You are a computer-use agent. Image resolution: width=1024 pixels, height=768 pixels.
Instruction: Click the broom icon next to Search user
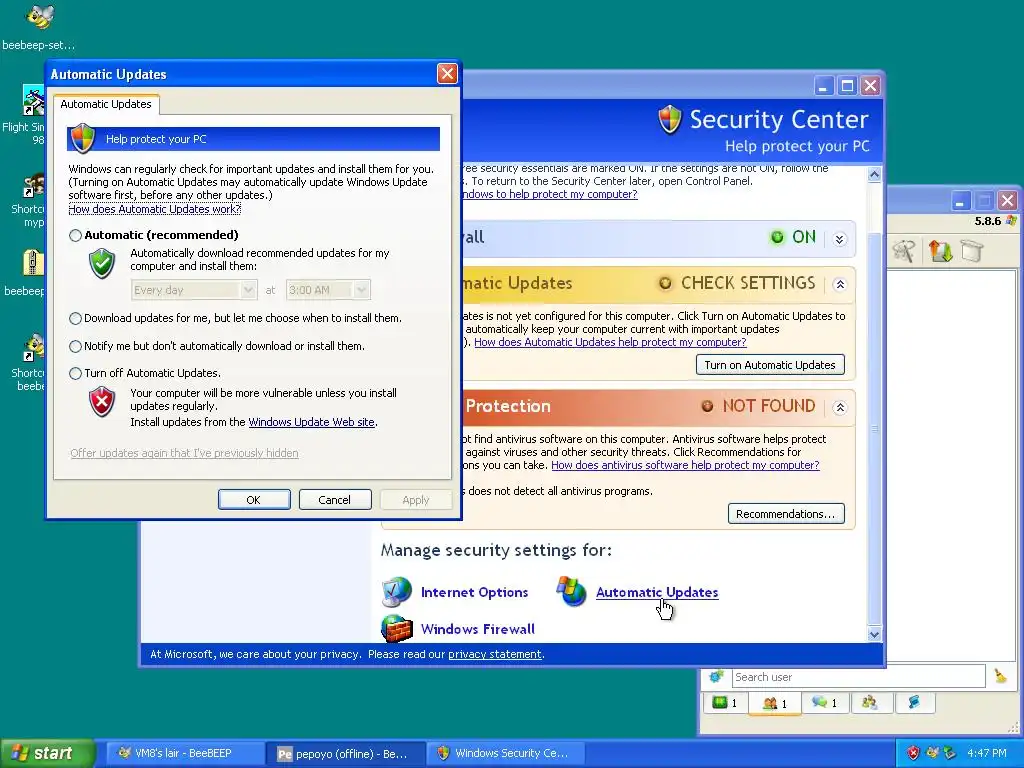tap(1000, 677)
